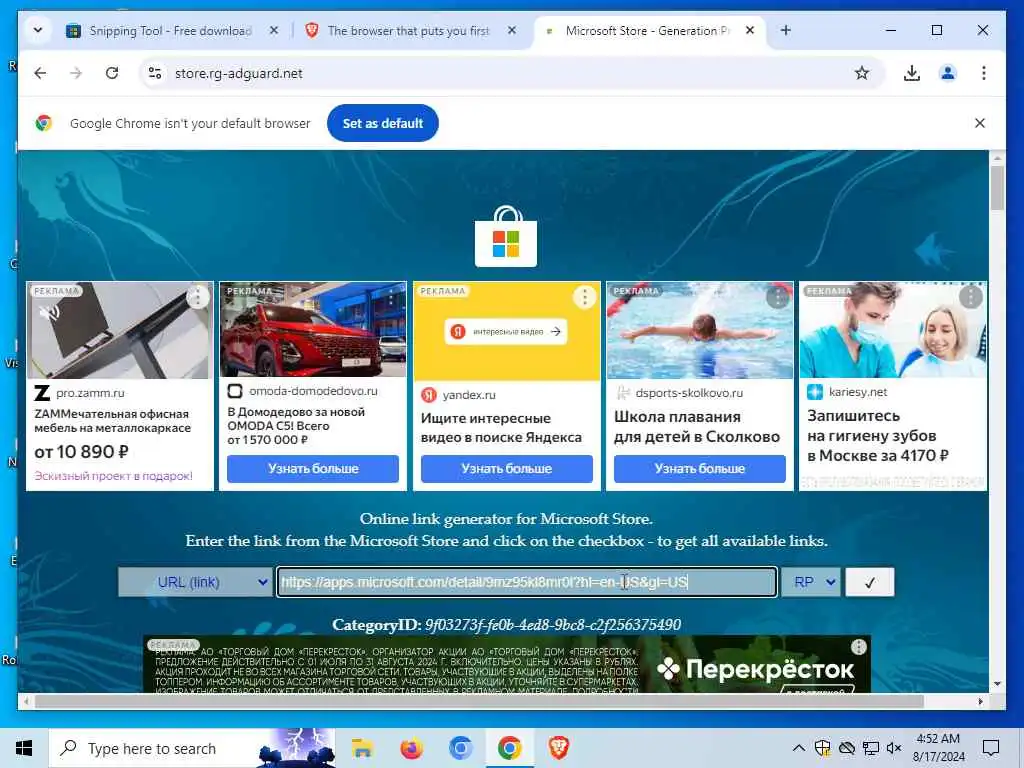The height and width of the screenshot is (768, 1024).
Task: Reload the current page
Action: (112, 73)
